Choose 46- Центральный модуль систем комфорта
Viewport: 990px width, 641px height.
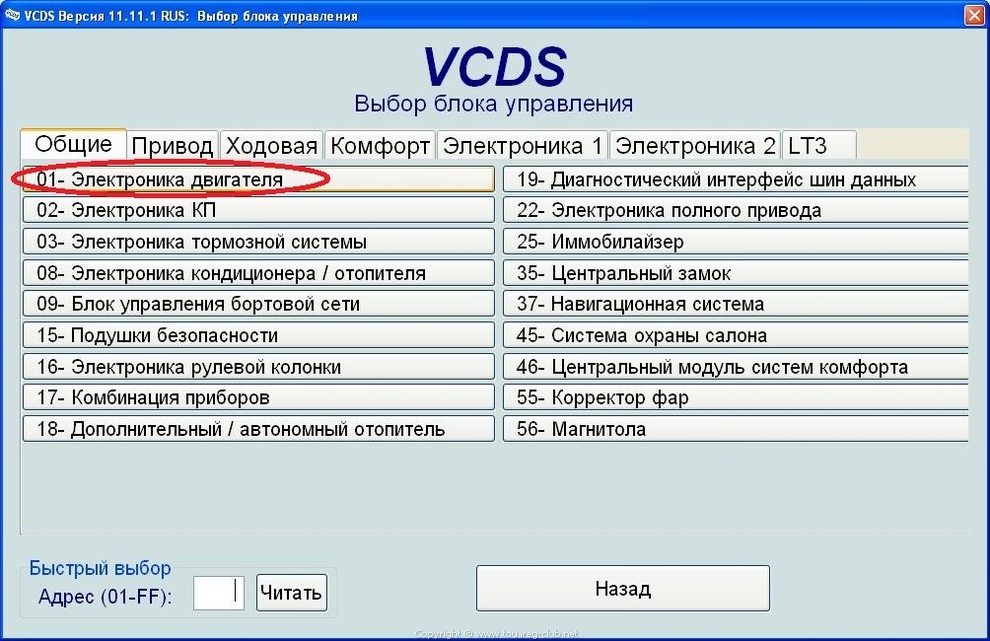click(736, 366)
